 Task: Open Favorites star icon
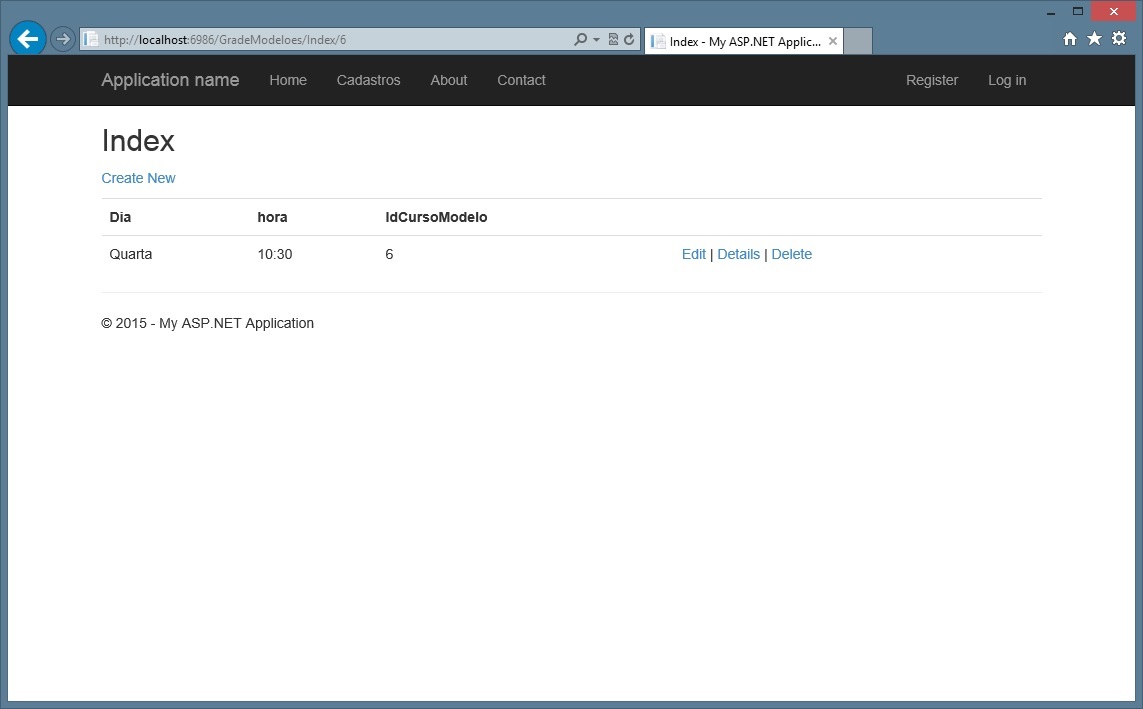(x=1094, y=38)
